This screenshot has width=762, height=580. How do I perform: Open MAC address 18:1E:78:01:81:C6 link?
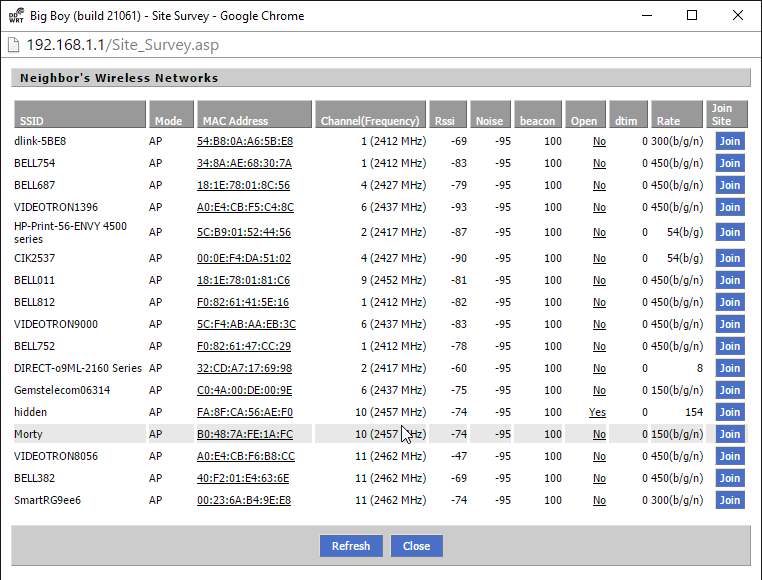[243, 280]
